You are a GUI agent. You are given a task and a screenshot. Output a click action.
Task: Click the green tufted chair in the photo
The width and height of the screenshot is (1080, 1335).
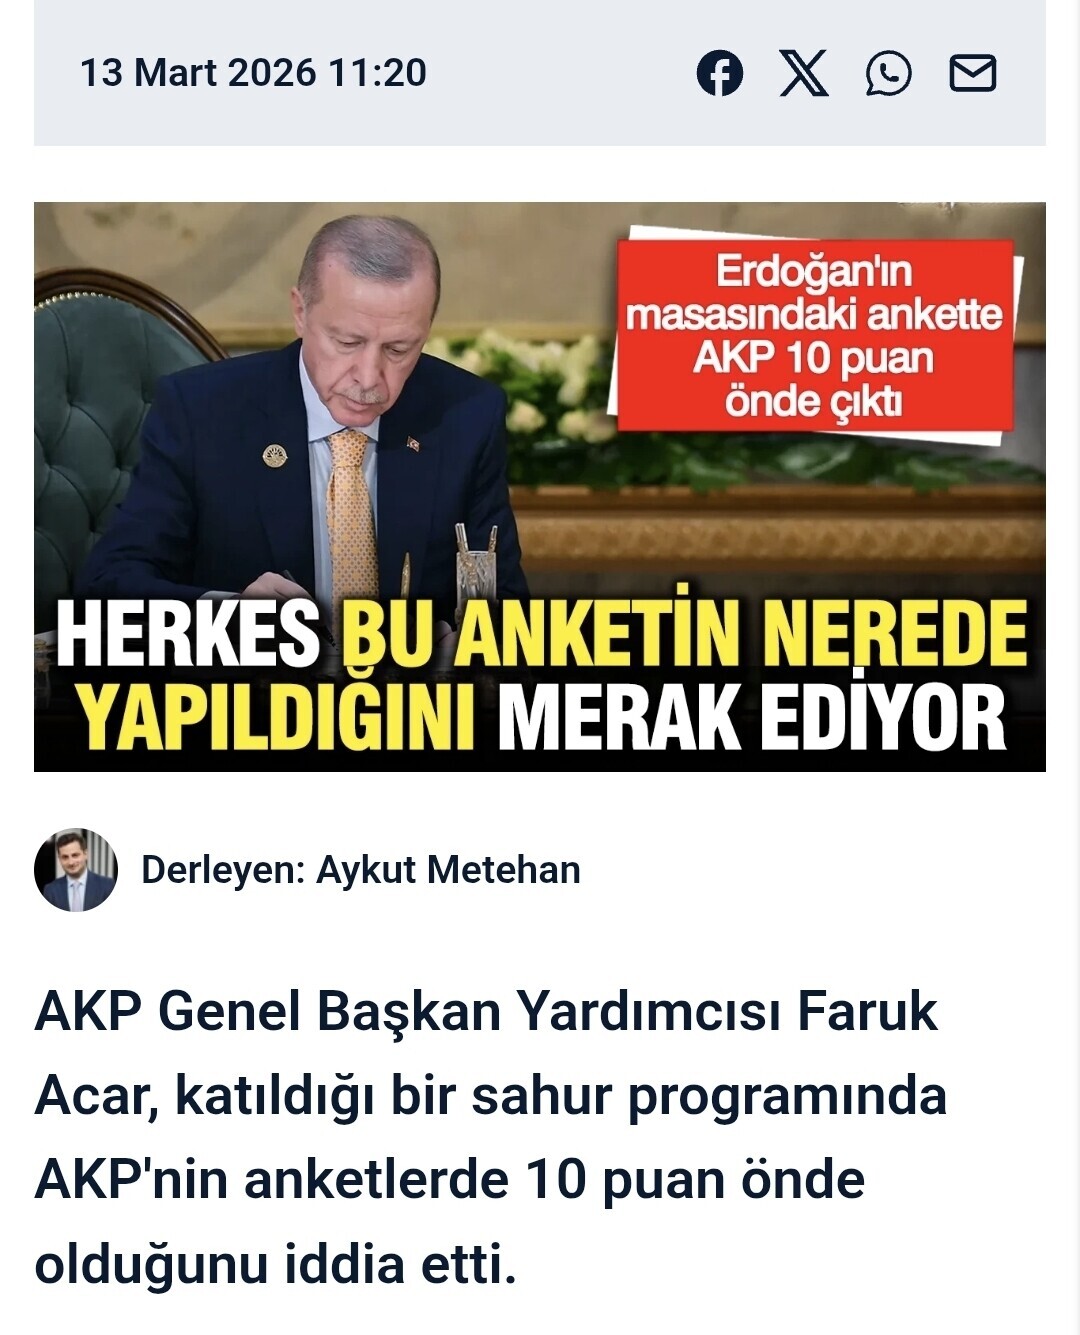(x=100, y=420)
